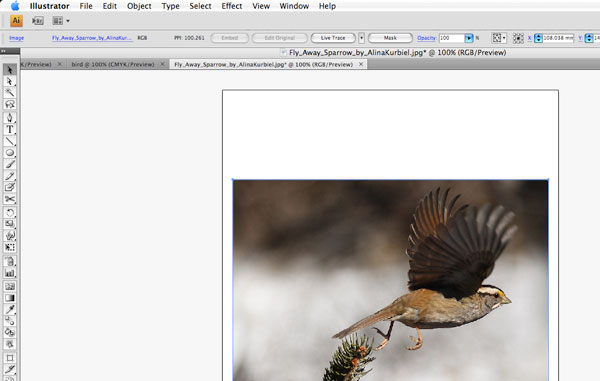The width and height of the screenshot is (600, 381).
Task: Click the Image link in control bar
Action: pyautogui.click(x=16, y=38)
